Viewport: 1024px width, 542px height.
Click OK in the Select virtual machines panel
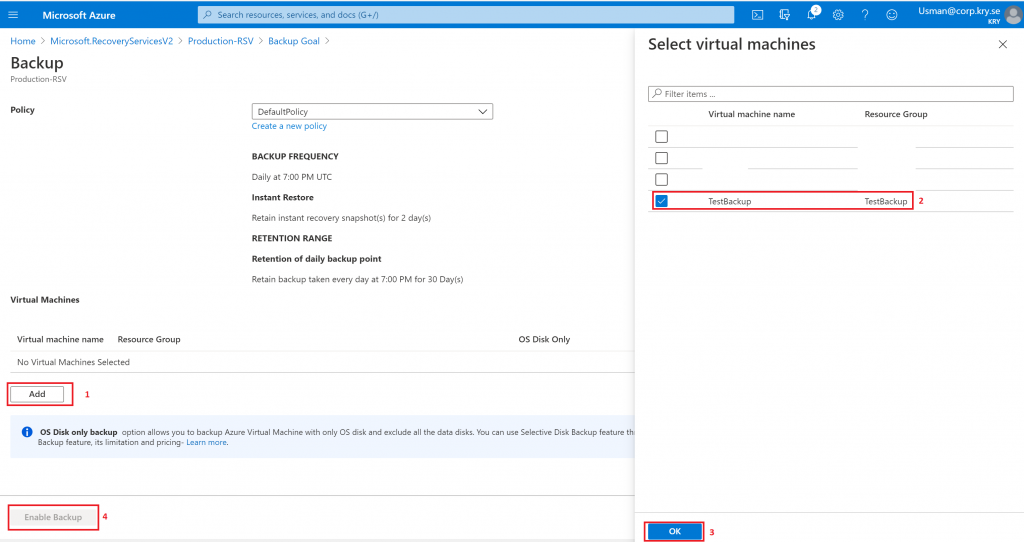click(x=675, y=532)
